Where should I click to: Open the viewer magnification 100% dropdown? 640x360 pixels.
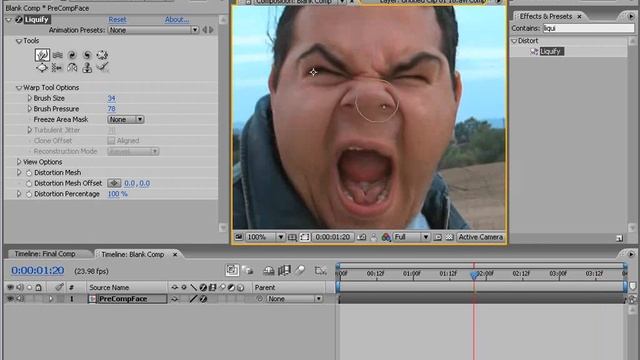click(x=265, y=237)
